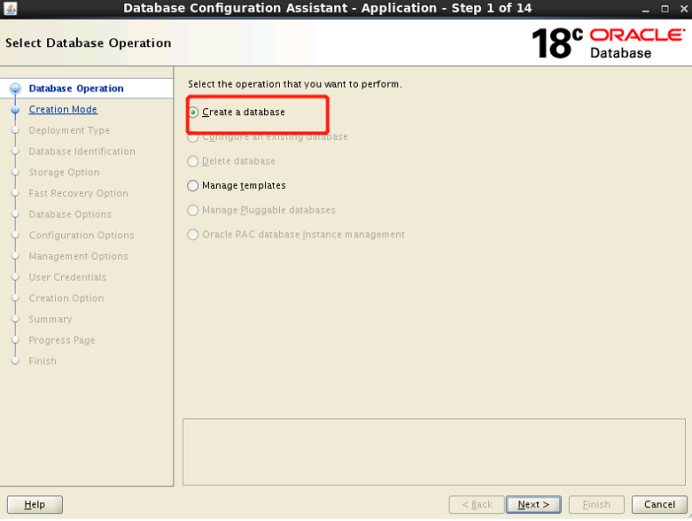The image size is (692, 521).
Task: Select the Manage templates radio button
Action: 193,186
